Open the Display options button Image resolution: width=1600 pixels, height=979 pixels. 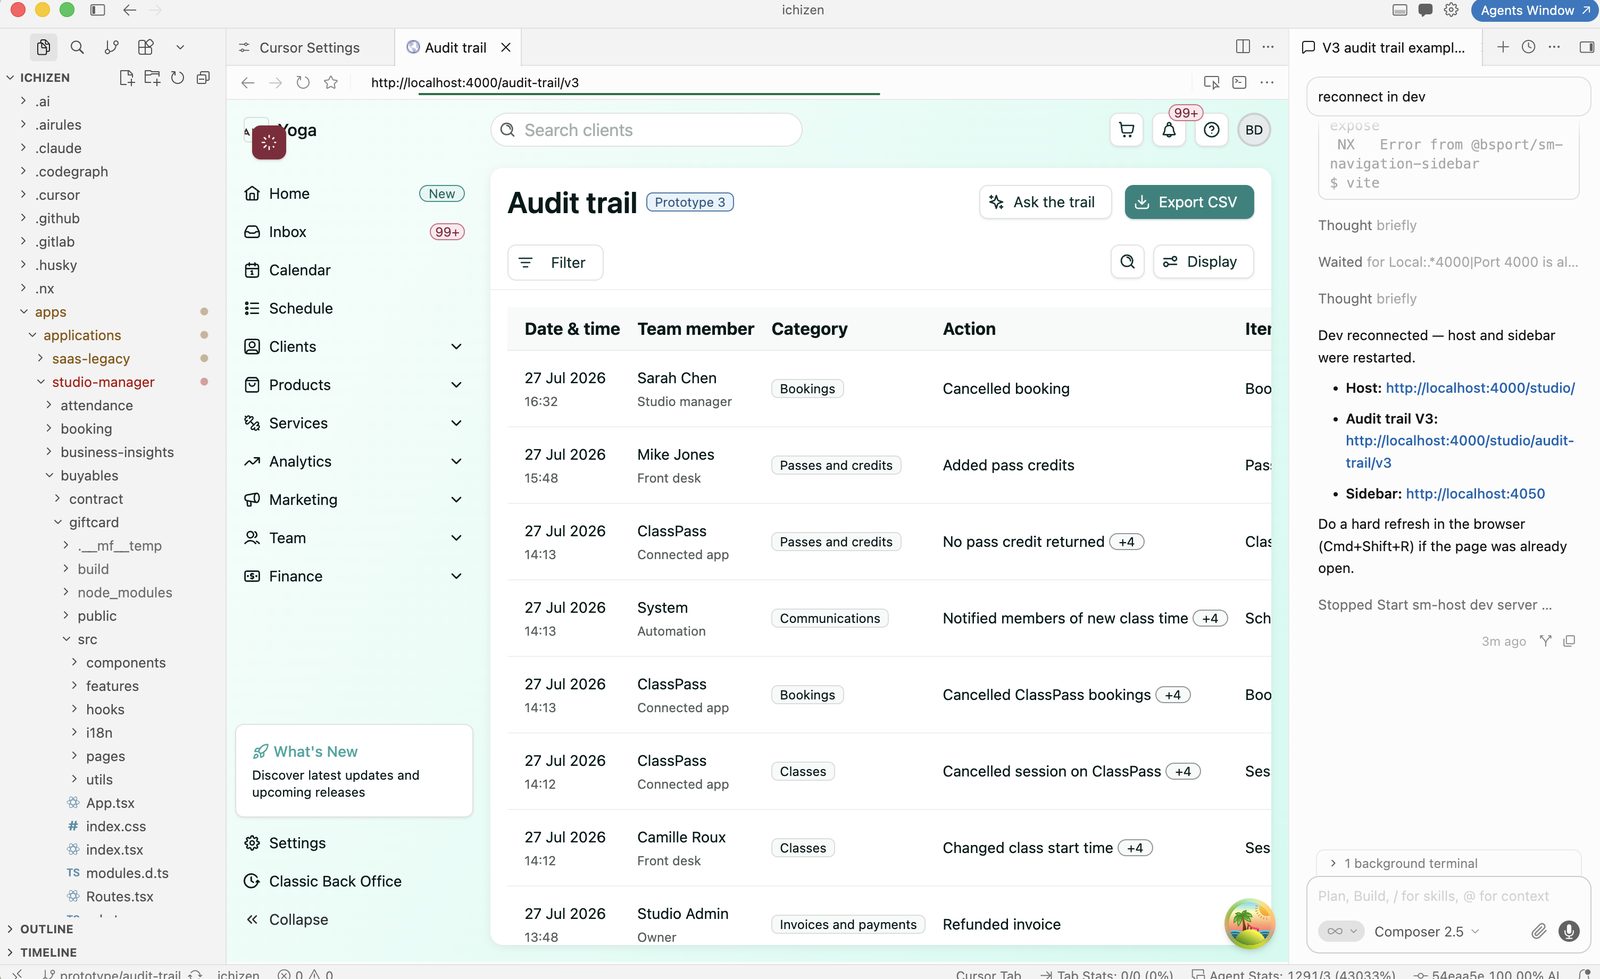tap(1203, 262)
